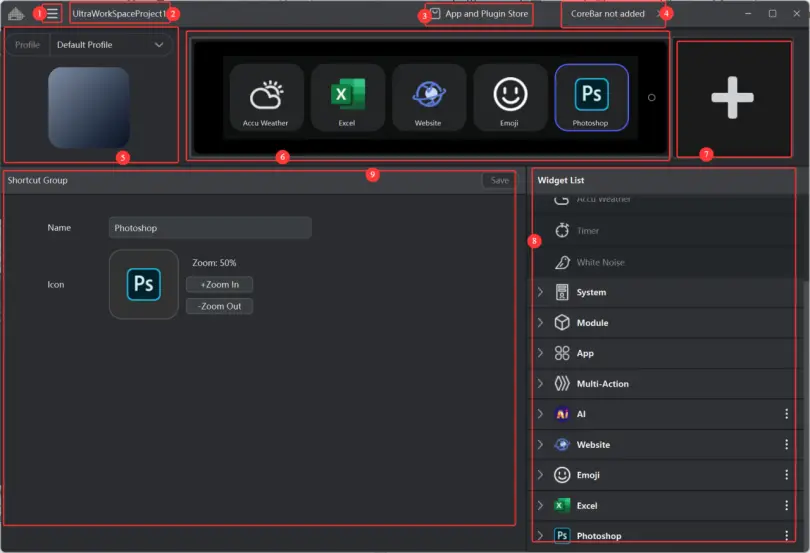Click the profile gradient thumbnail
810x553 pixels.
(x=89, y=107)
